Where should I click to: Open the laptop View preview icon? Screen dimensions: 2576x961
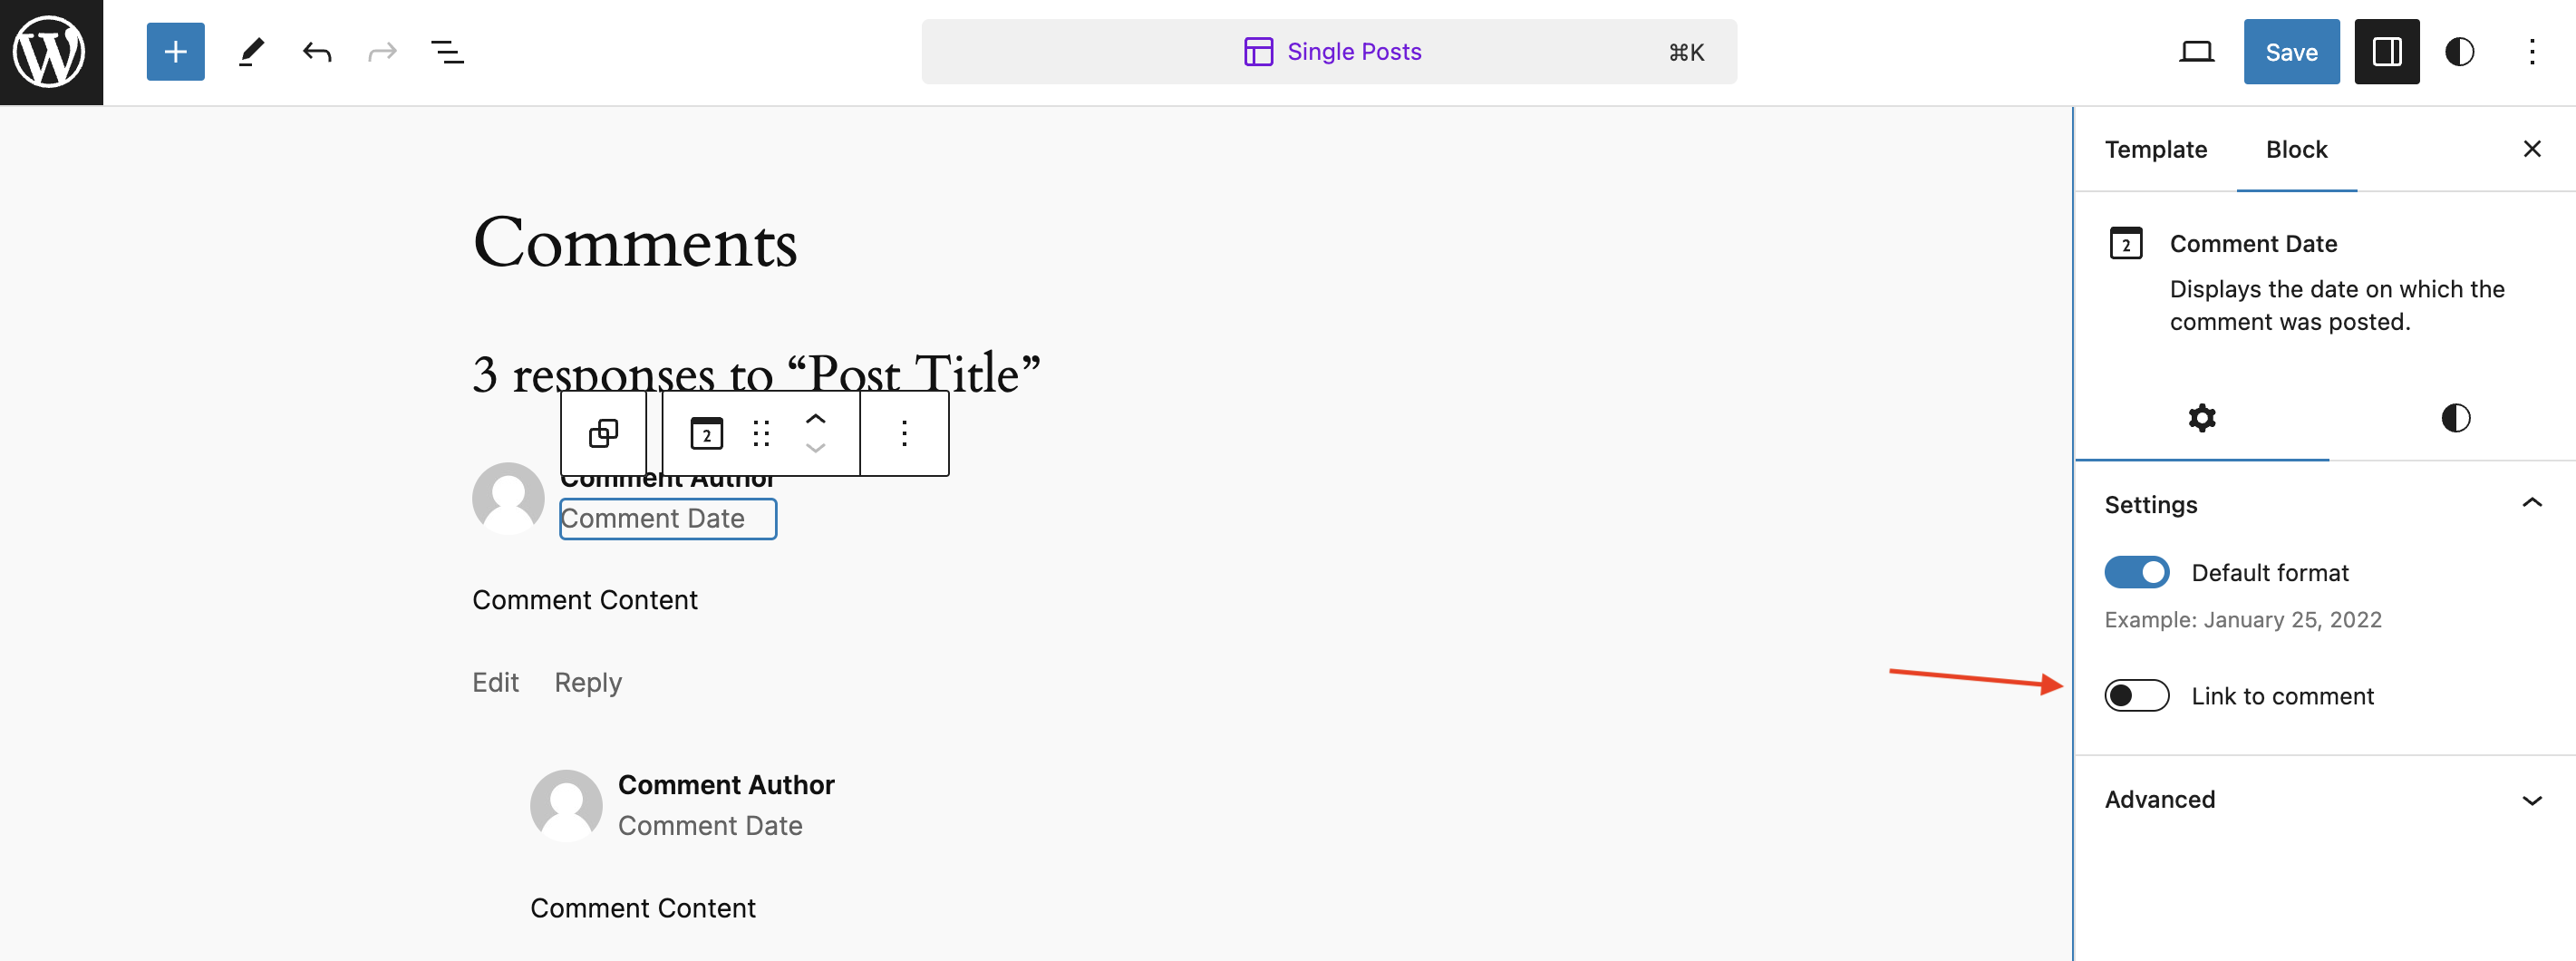click(2196, 52)
